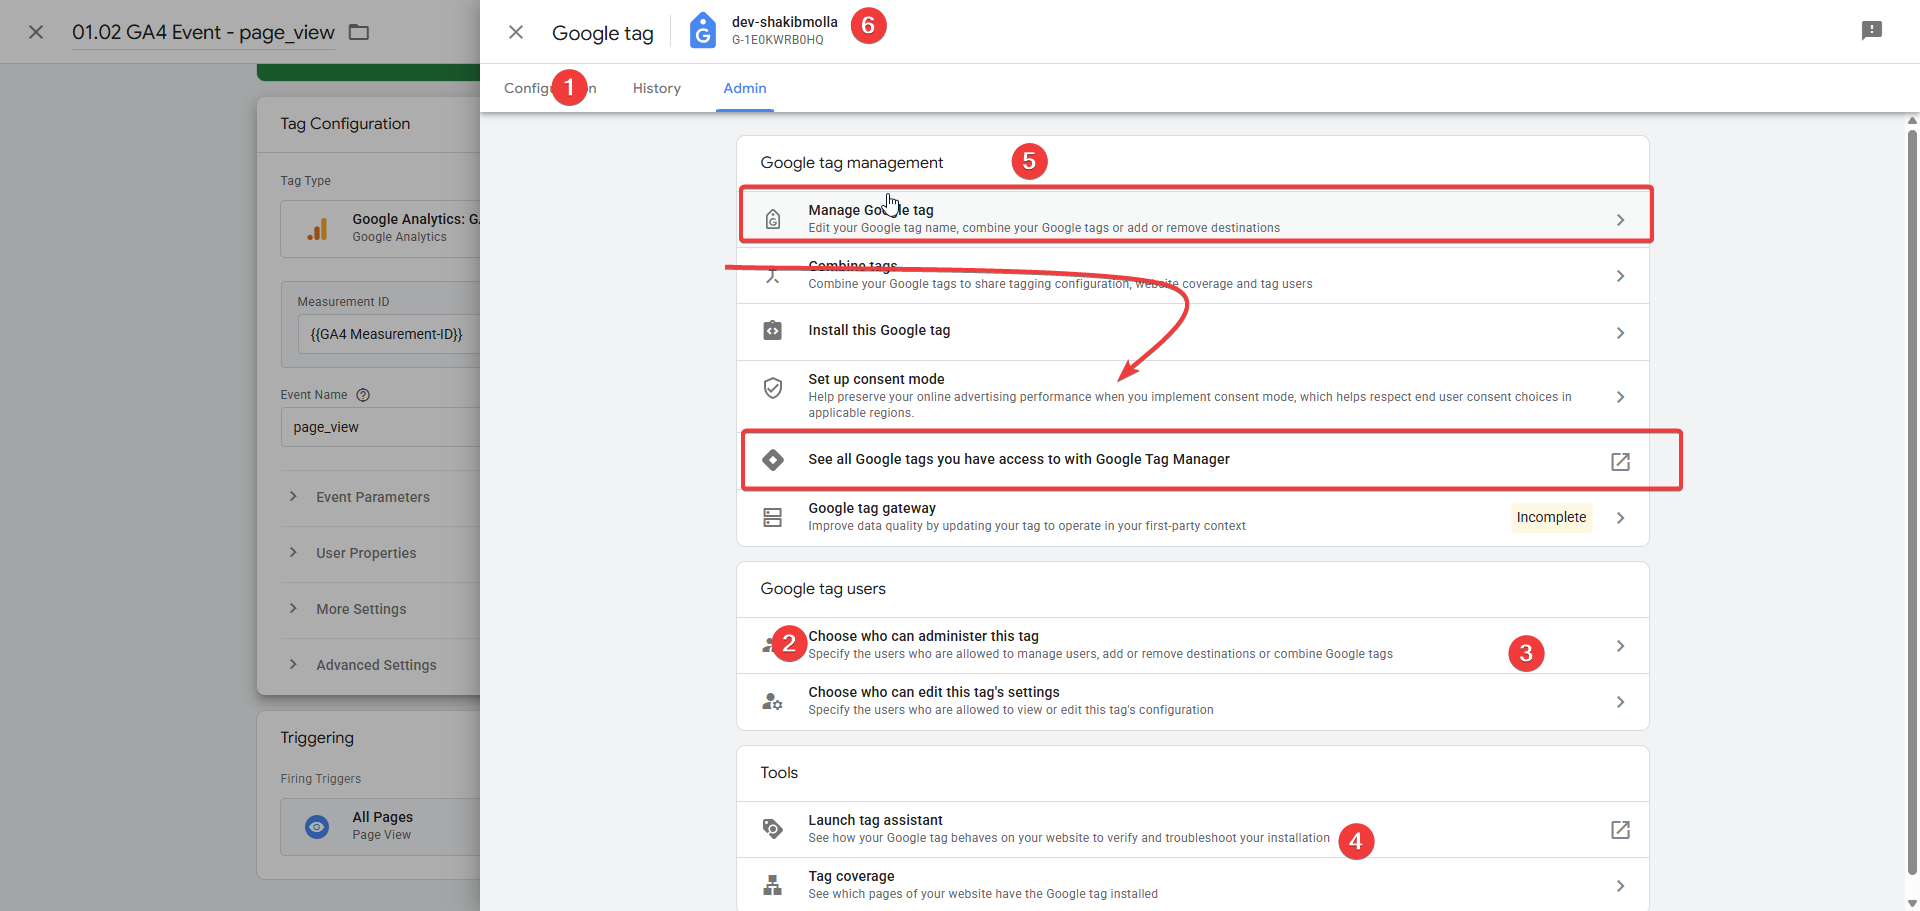
Task: Click external link icon for See all Google tags
Action: coord(1620,462)
